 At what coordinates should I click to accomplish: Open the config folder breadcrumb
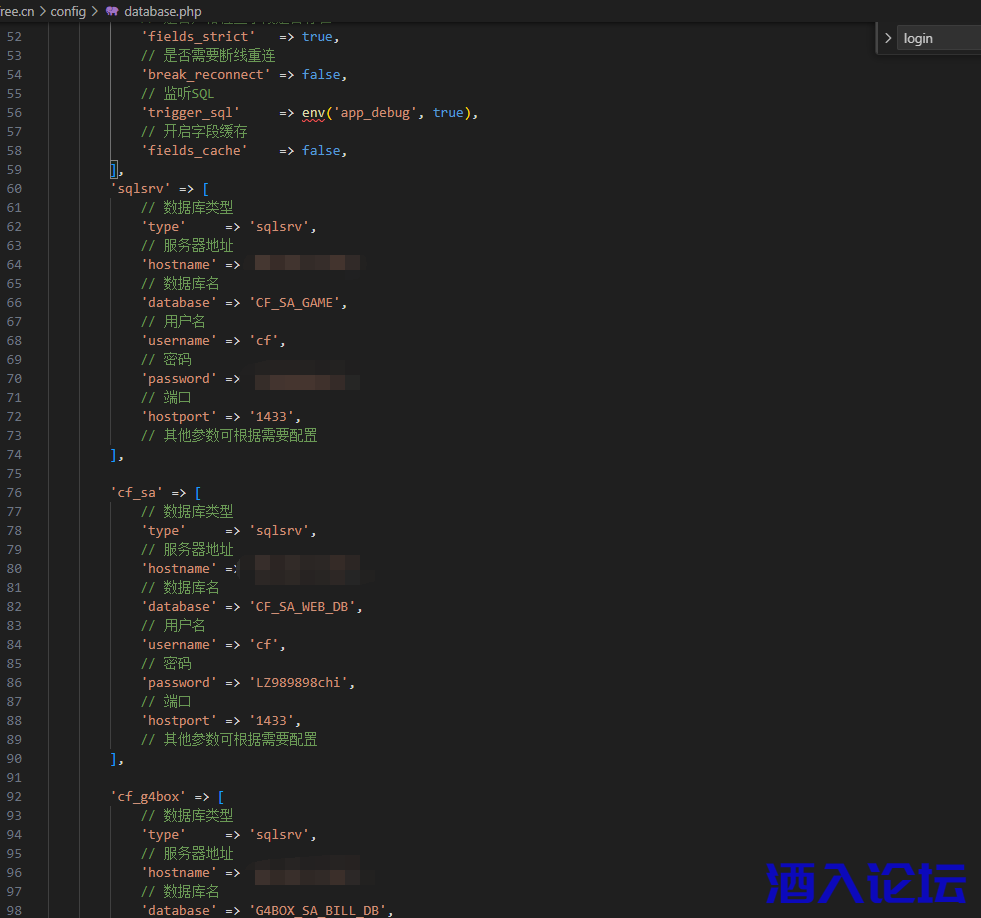pos(68,11)
